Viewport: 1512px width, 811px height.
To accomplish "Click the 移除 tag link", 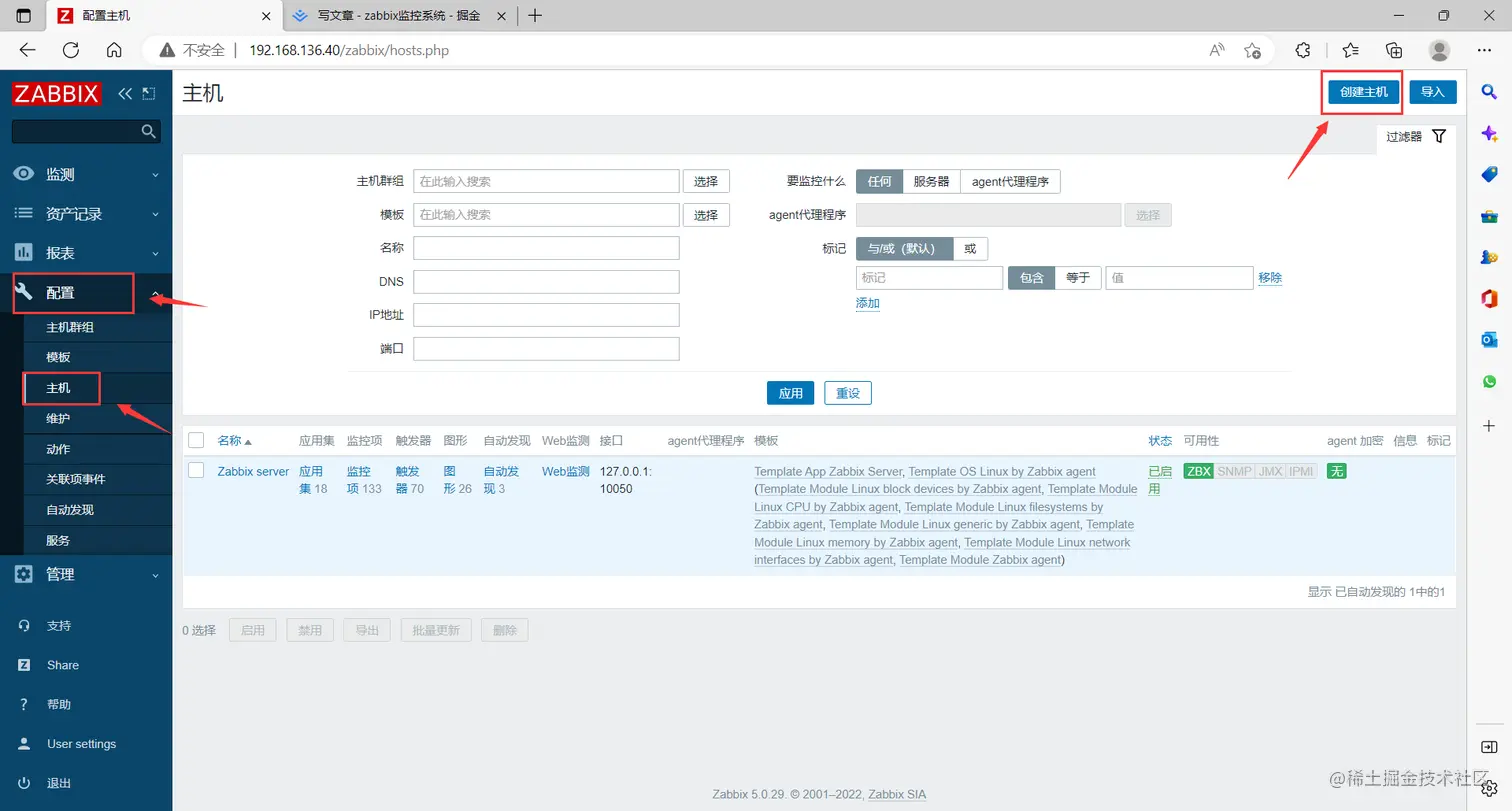I will click(1270, 278).
